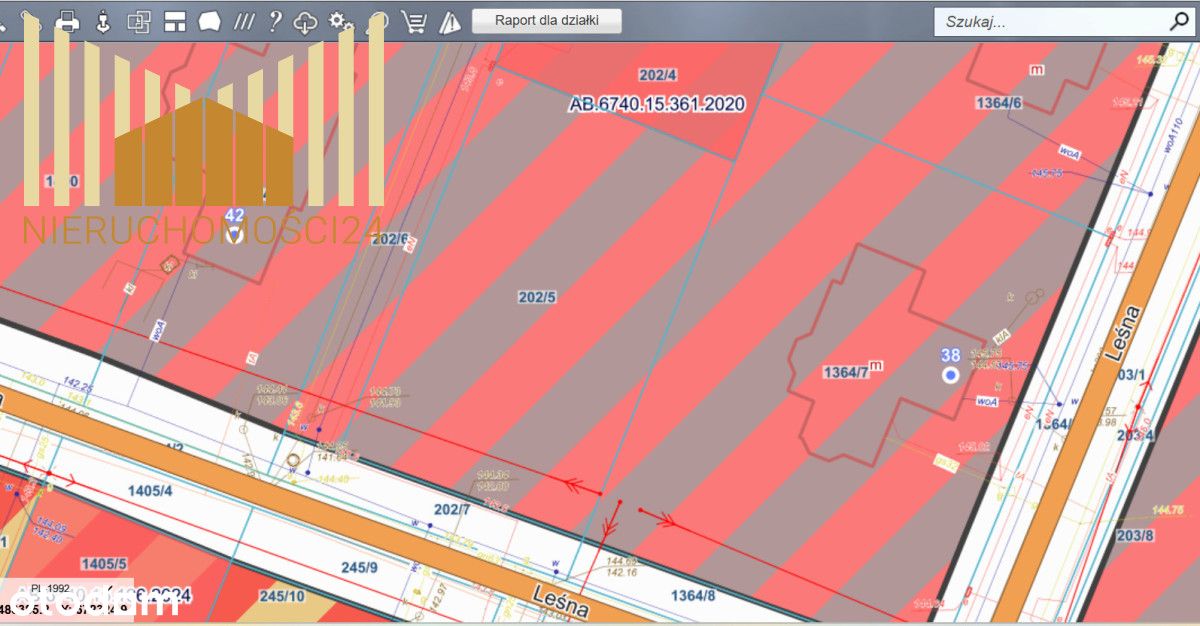This screenshot has height=626, width=1200.
Task: Select address point marker 38
Action: 950,374
